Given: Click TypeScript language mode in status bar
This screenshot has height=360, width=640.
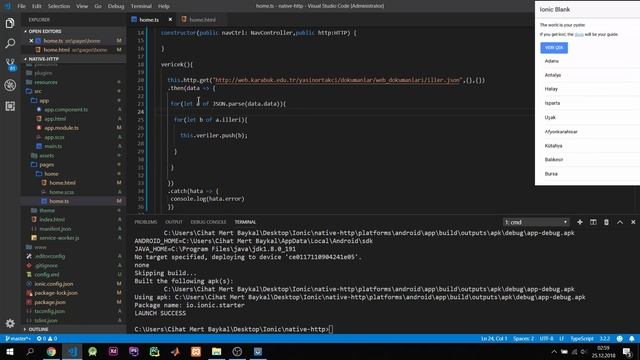Looking at the screenshot, I should click(582, 338).
